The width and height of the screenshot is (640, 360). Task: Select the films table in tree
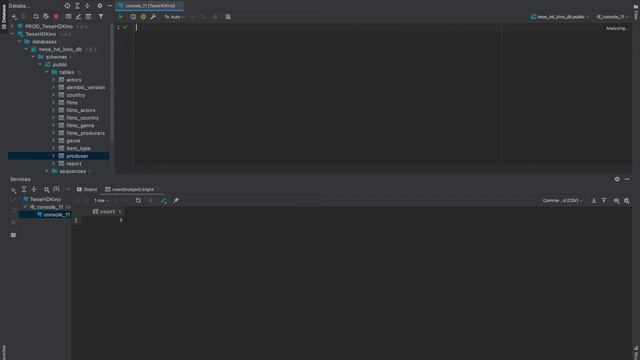coord(72,103)
